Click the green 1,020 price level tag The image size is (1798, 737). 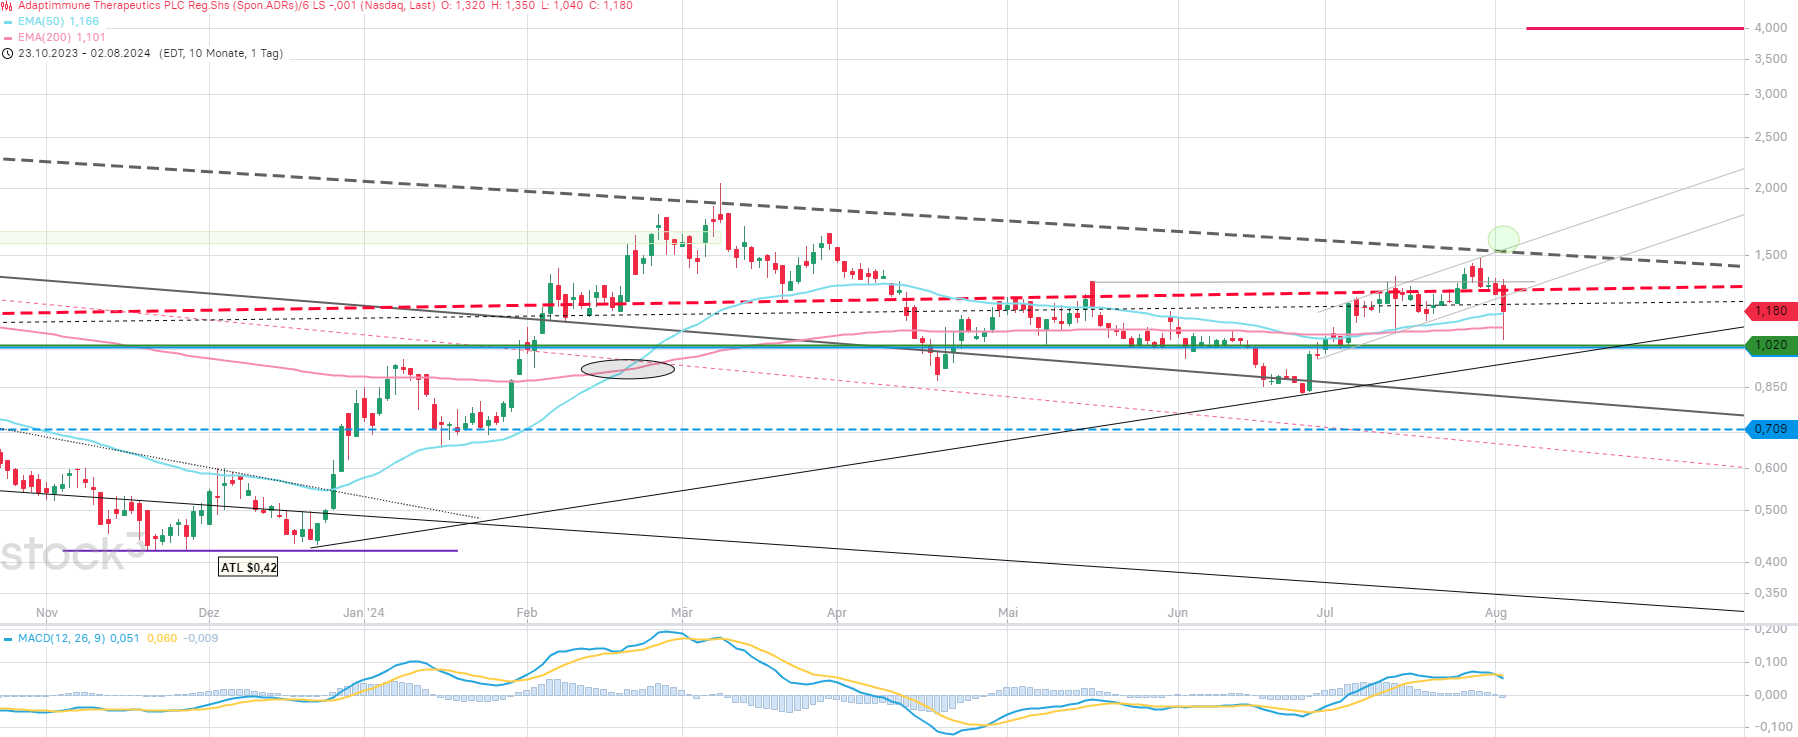[1771, 345]
